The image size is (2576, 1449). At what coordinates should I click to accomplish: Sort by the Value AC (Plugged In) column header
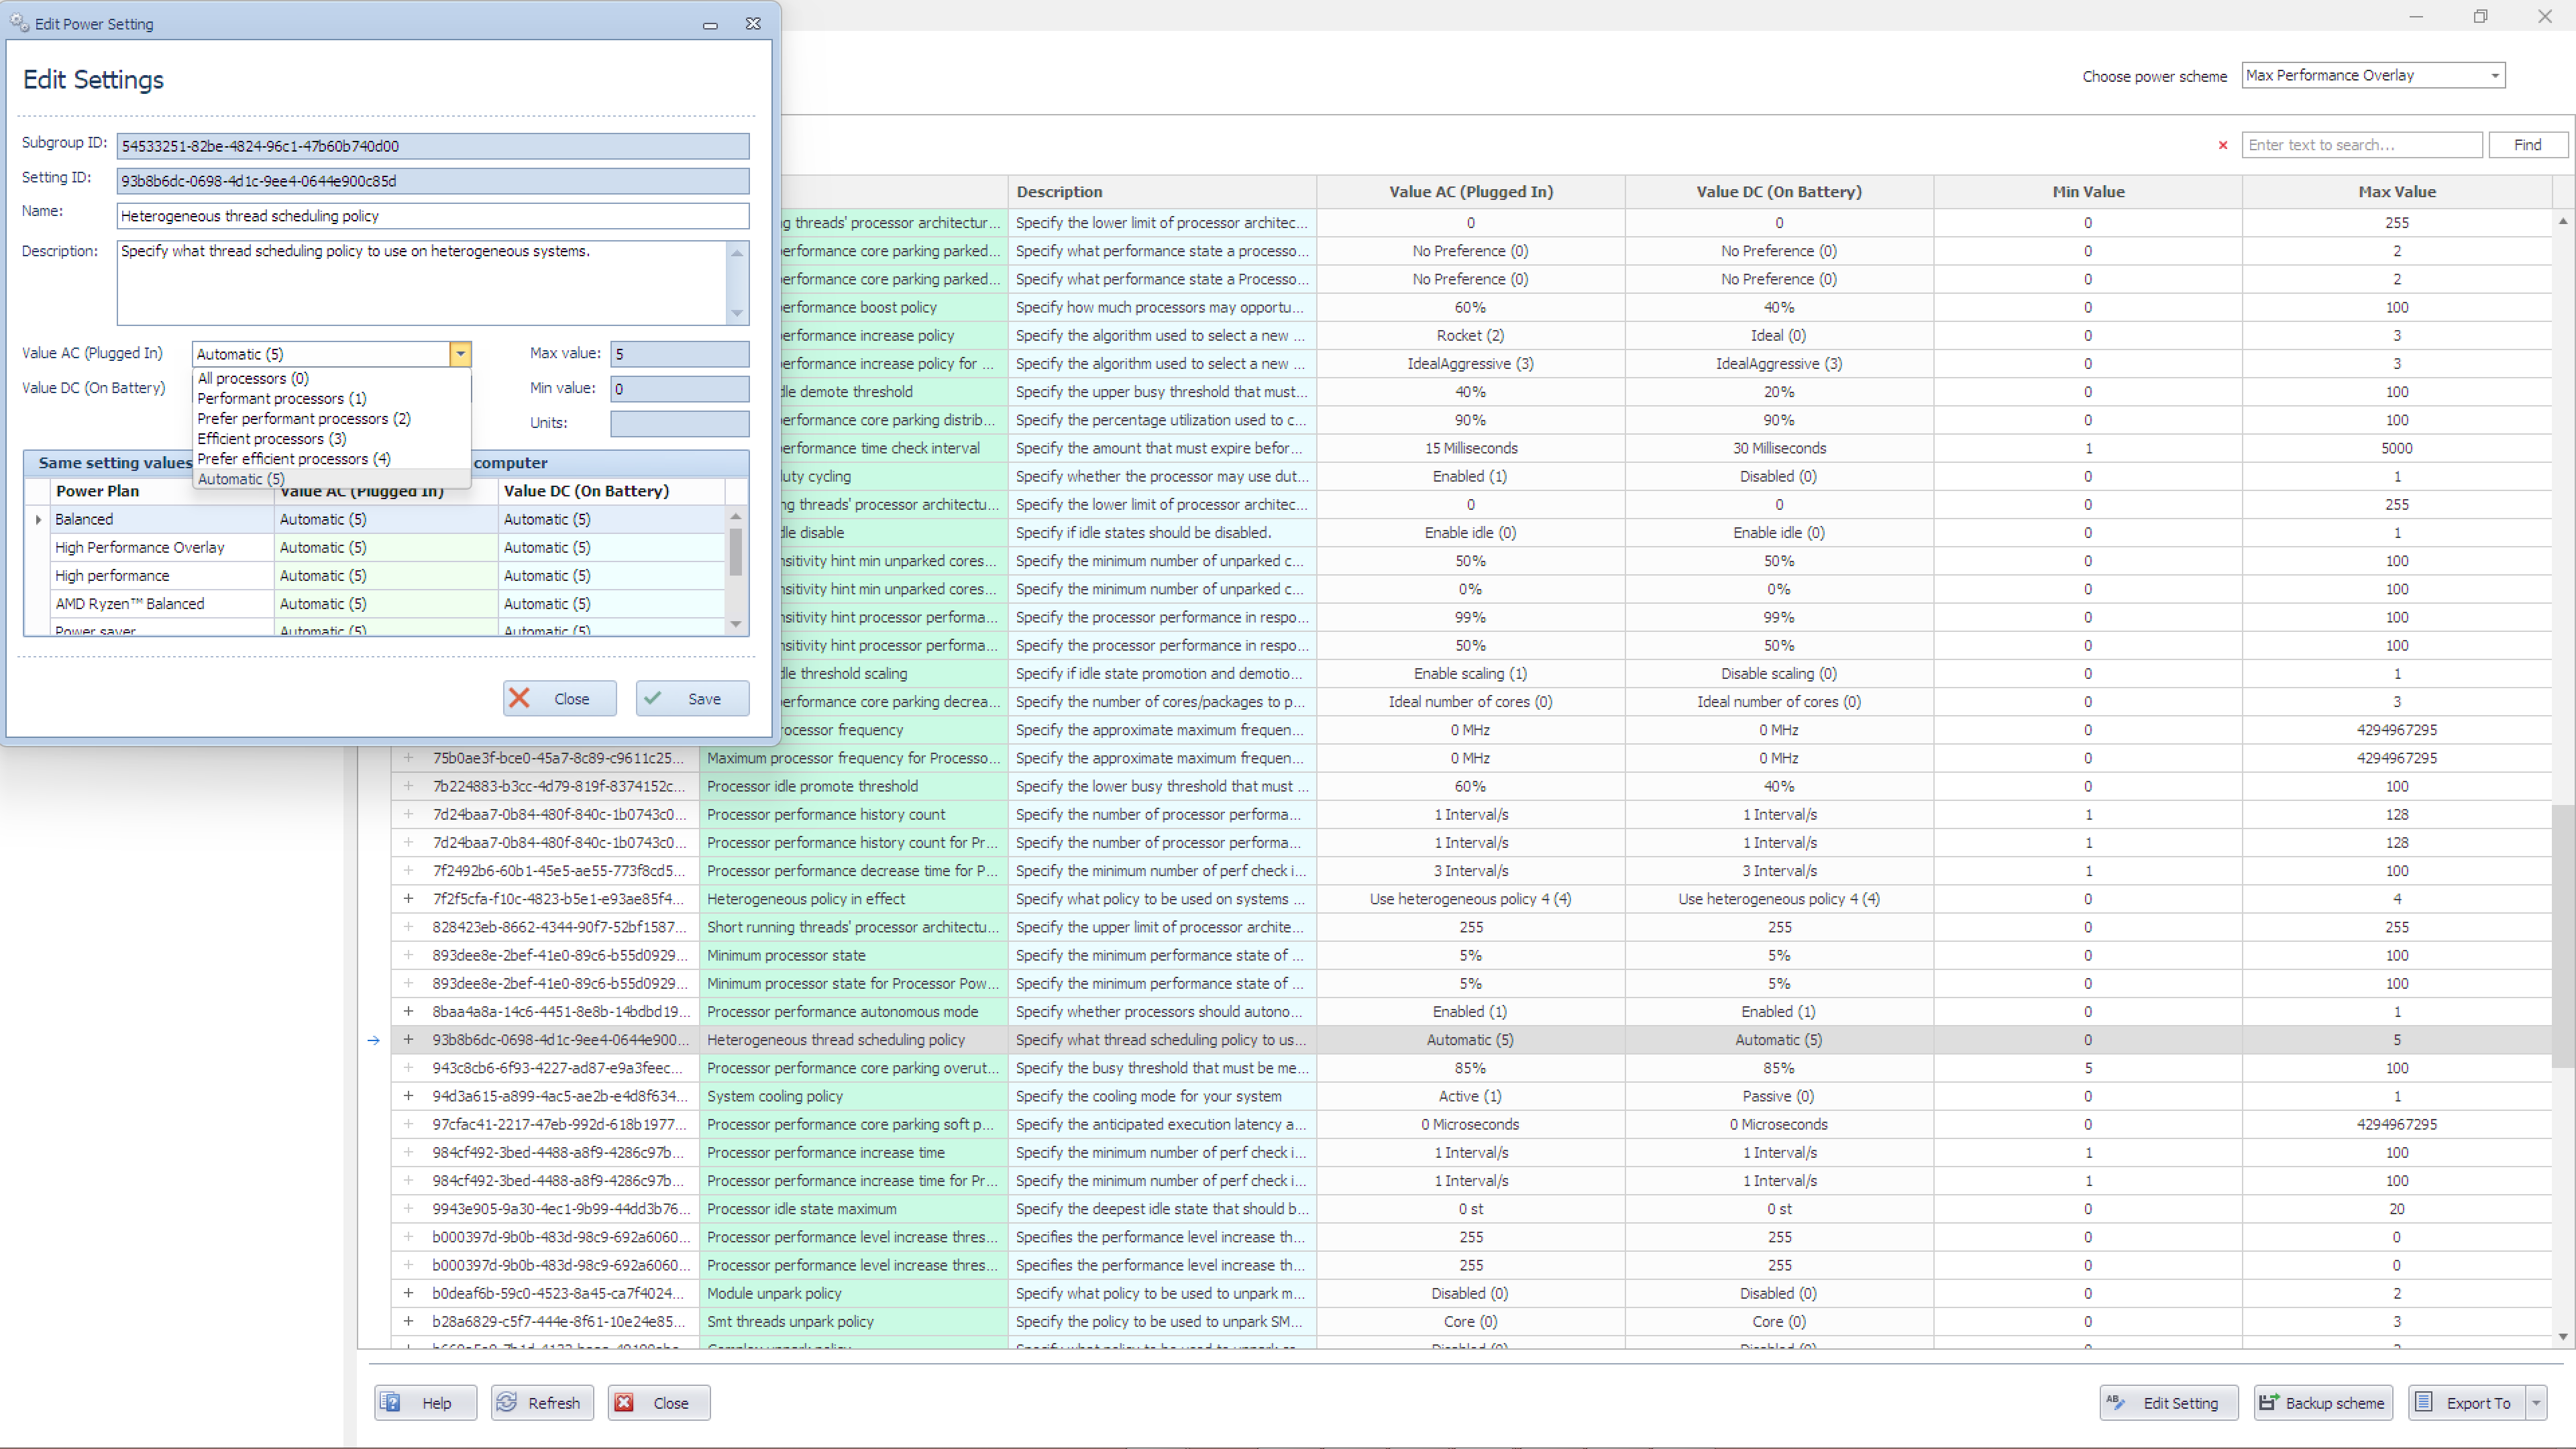coord(1470,192)
